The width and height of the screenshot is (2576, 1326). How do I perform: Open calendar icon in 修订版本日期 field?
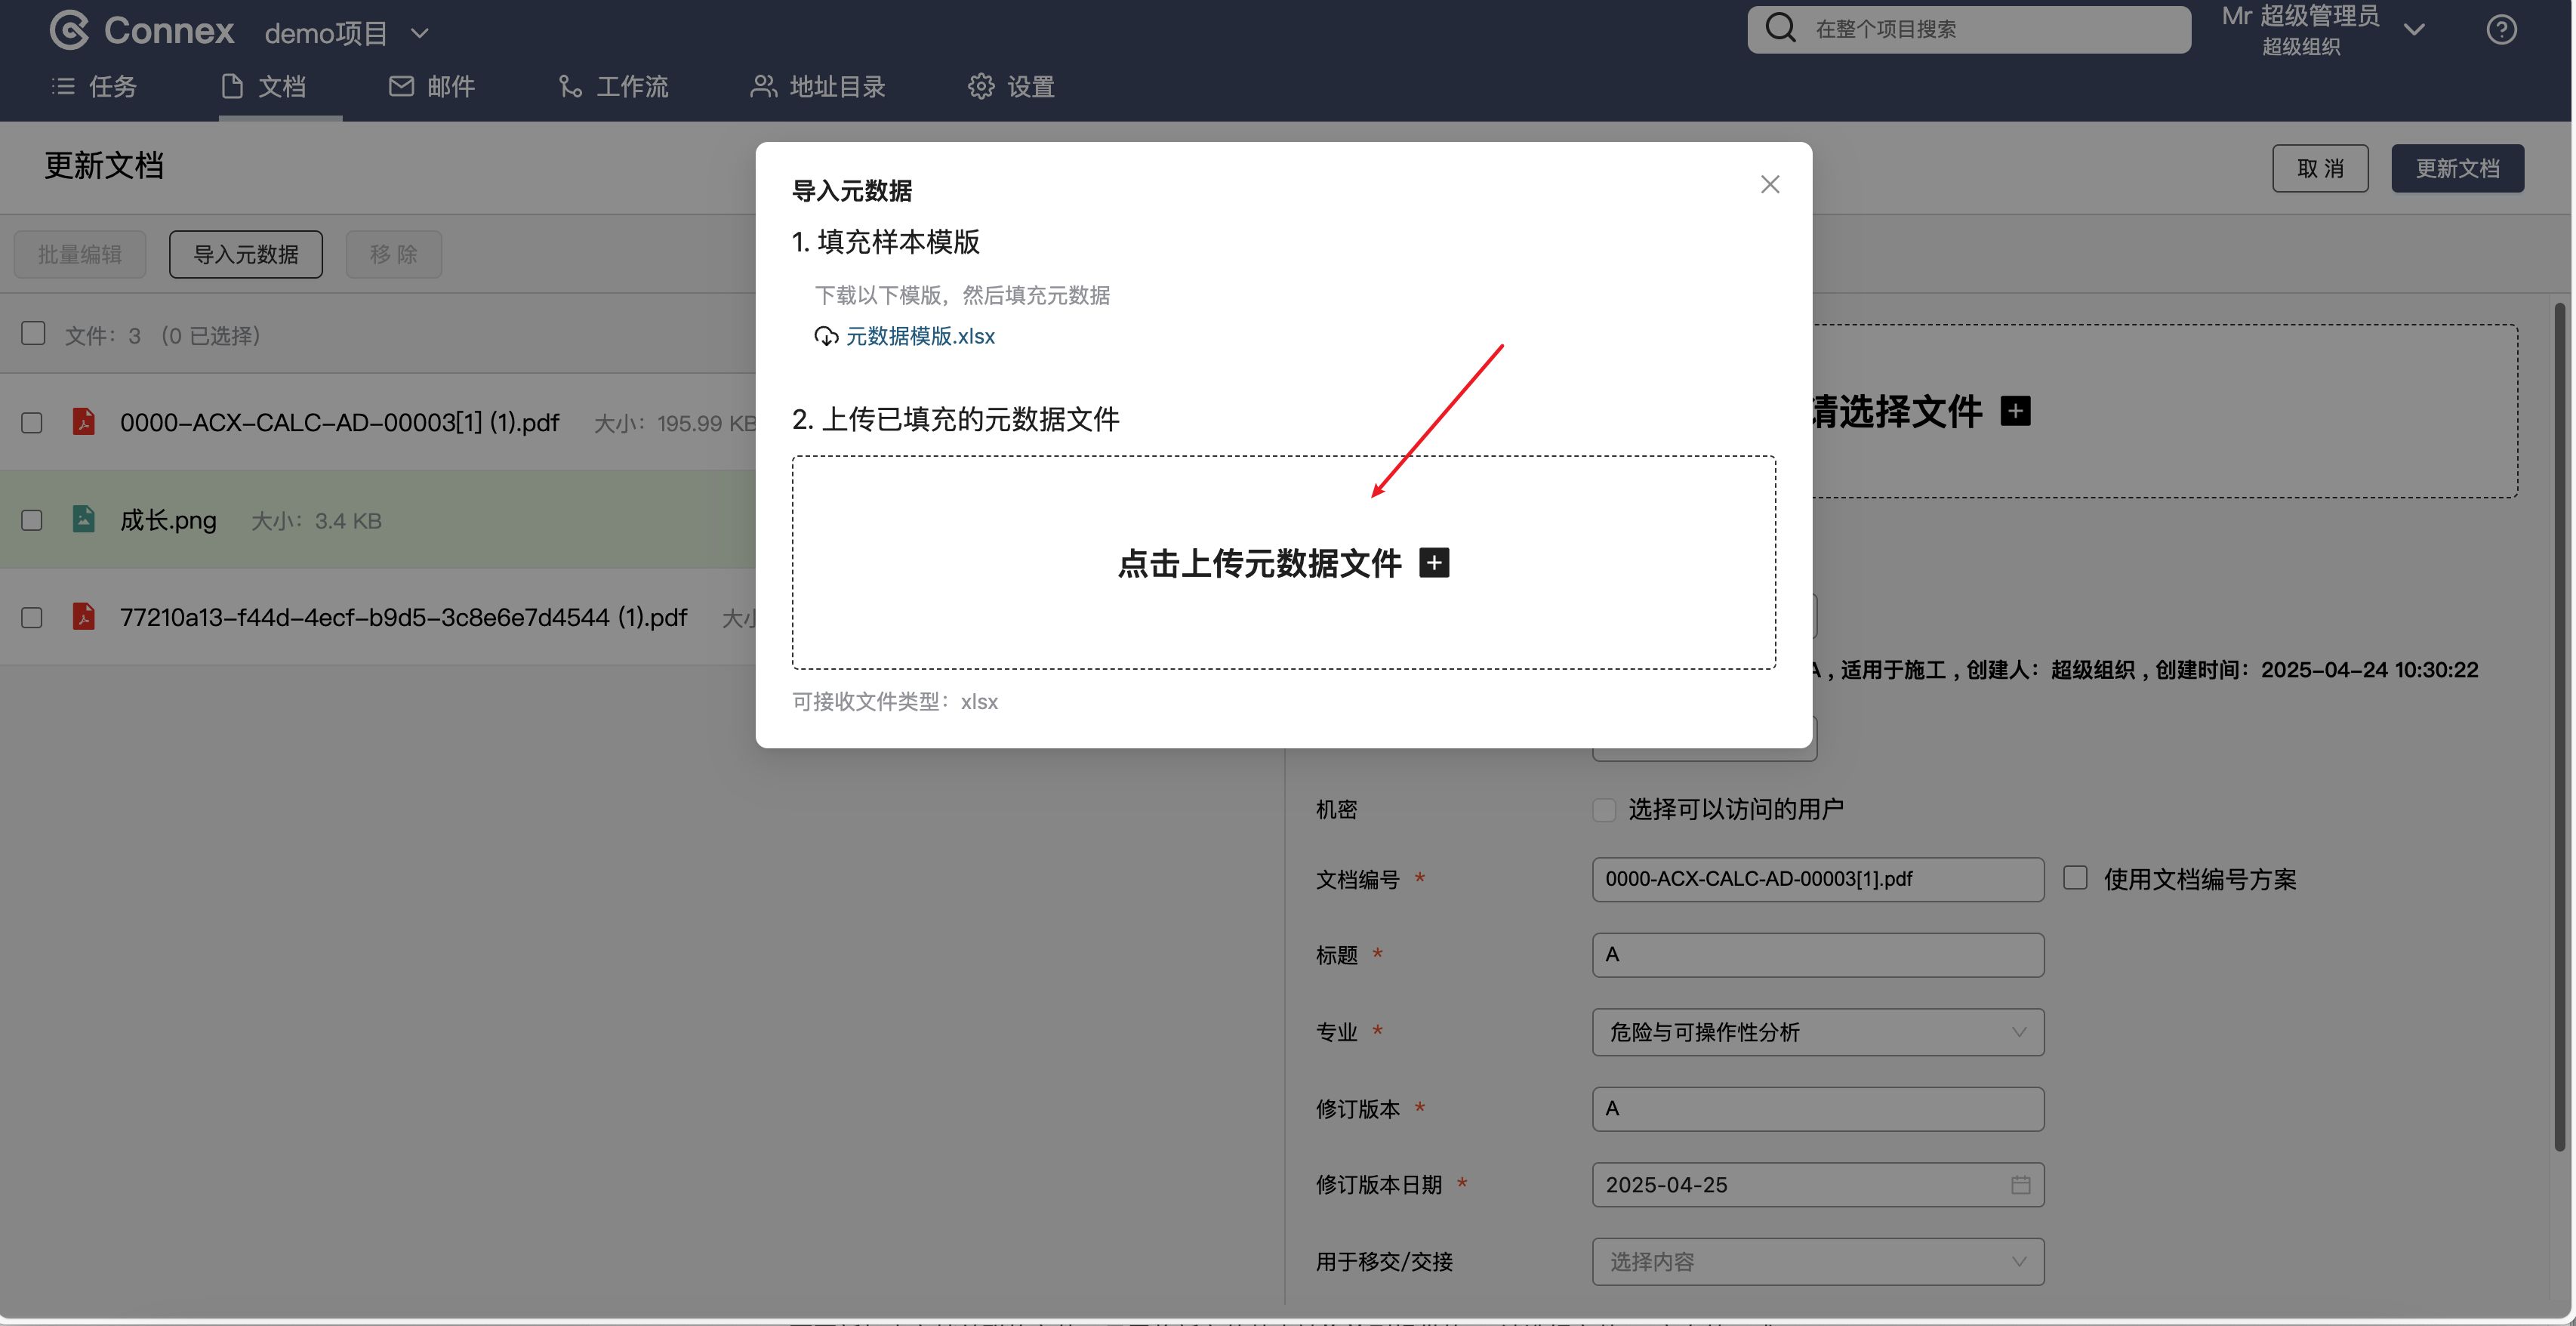pyautogui.click(x=2020, y=1185)
